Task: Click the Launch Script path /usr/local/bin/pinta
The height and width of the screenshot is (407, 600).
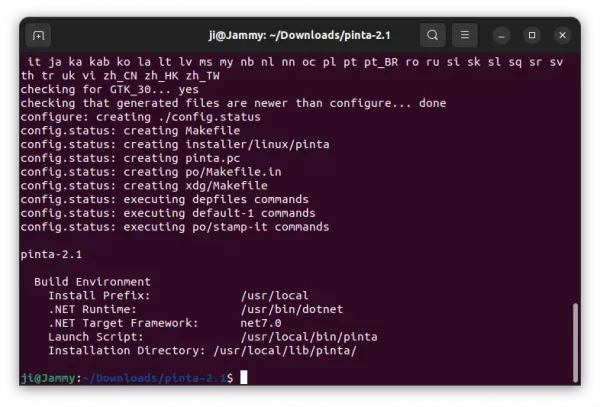Action: (x=309, y=337)
